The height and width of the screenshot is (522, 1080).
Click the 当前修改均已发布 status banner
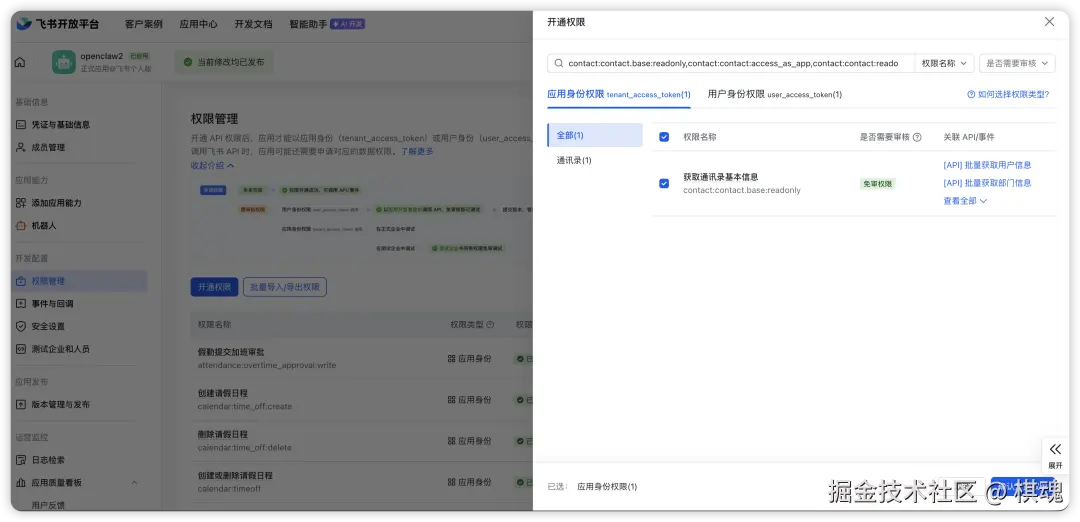224,62
